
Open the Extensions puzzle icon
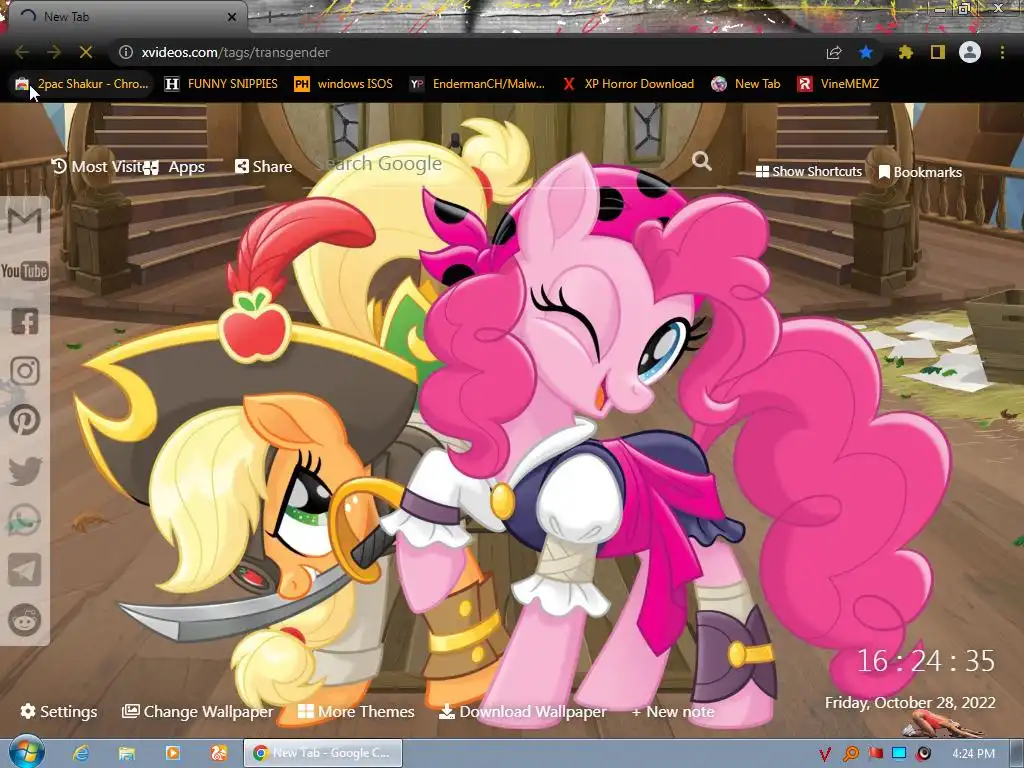tap(906, 52)
